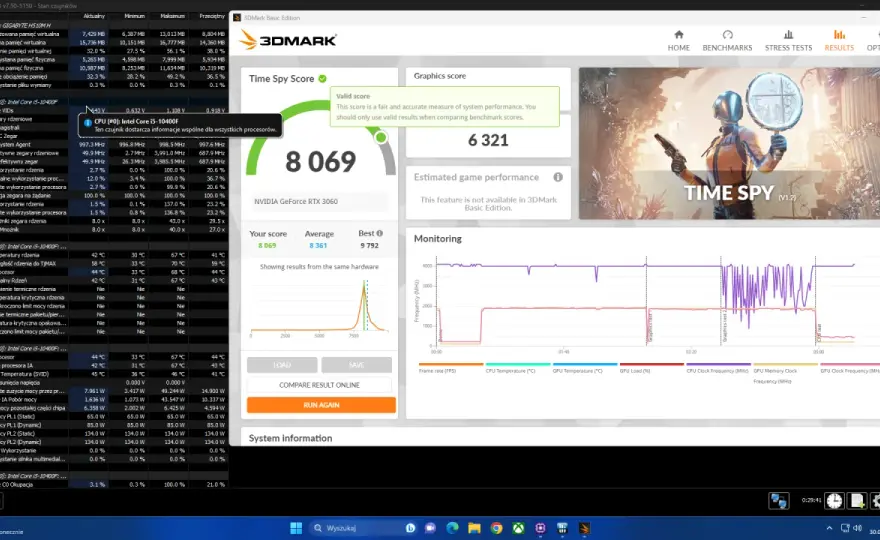Open Bing from the taskbar
The height and width of the screenshot is (540, 880).
click(410, 528)
